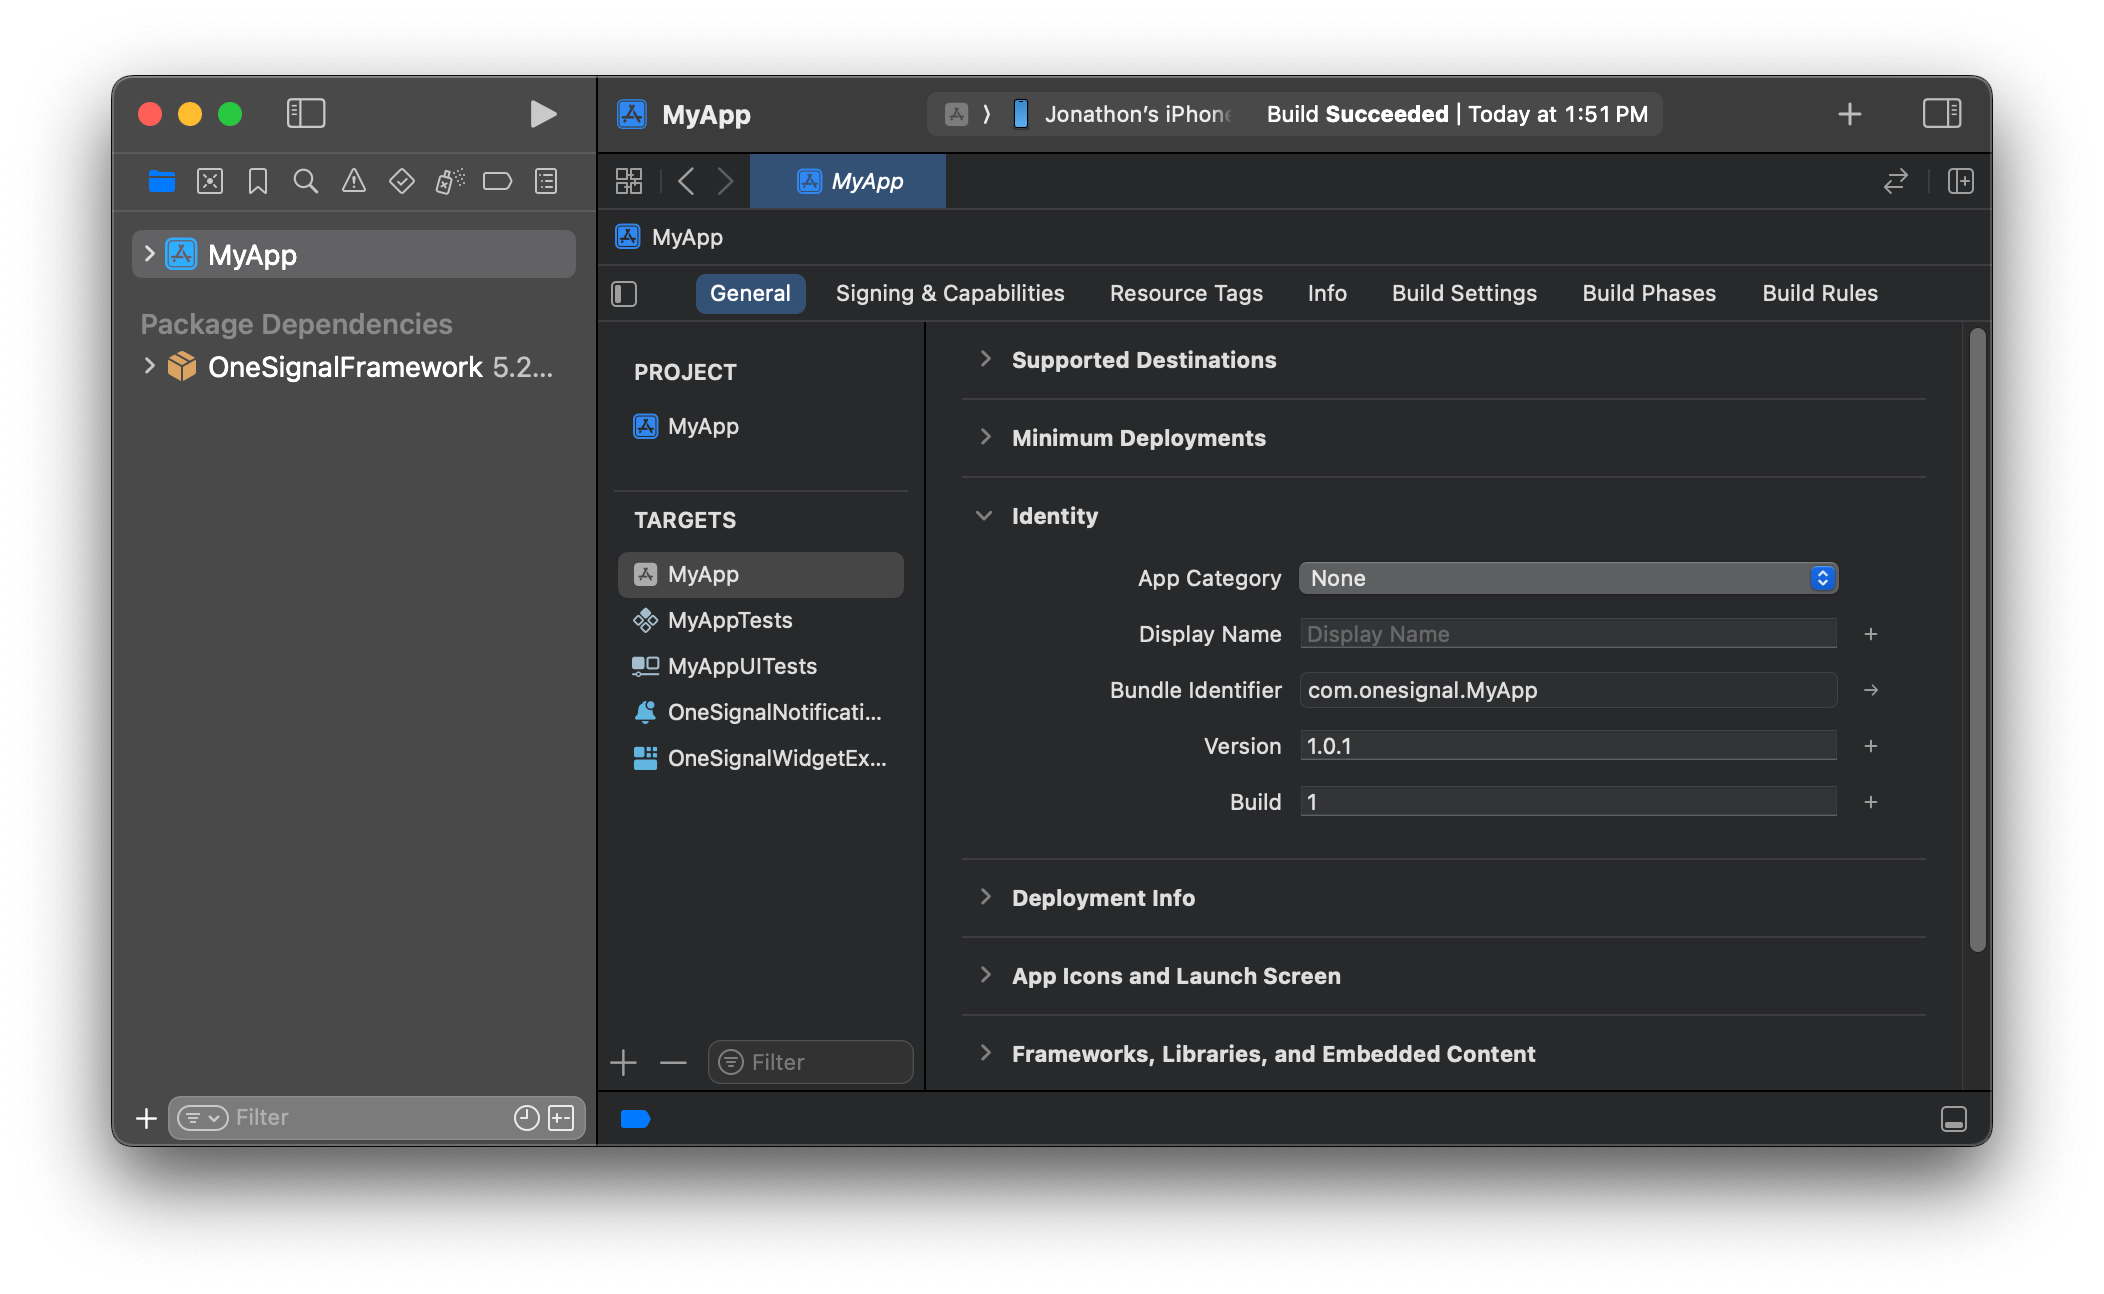Viewport: 2104px width, 1294px height.
Task: Select OneSignalFramework package row
Action: 354,367
